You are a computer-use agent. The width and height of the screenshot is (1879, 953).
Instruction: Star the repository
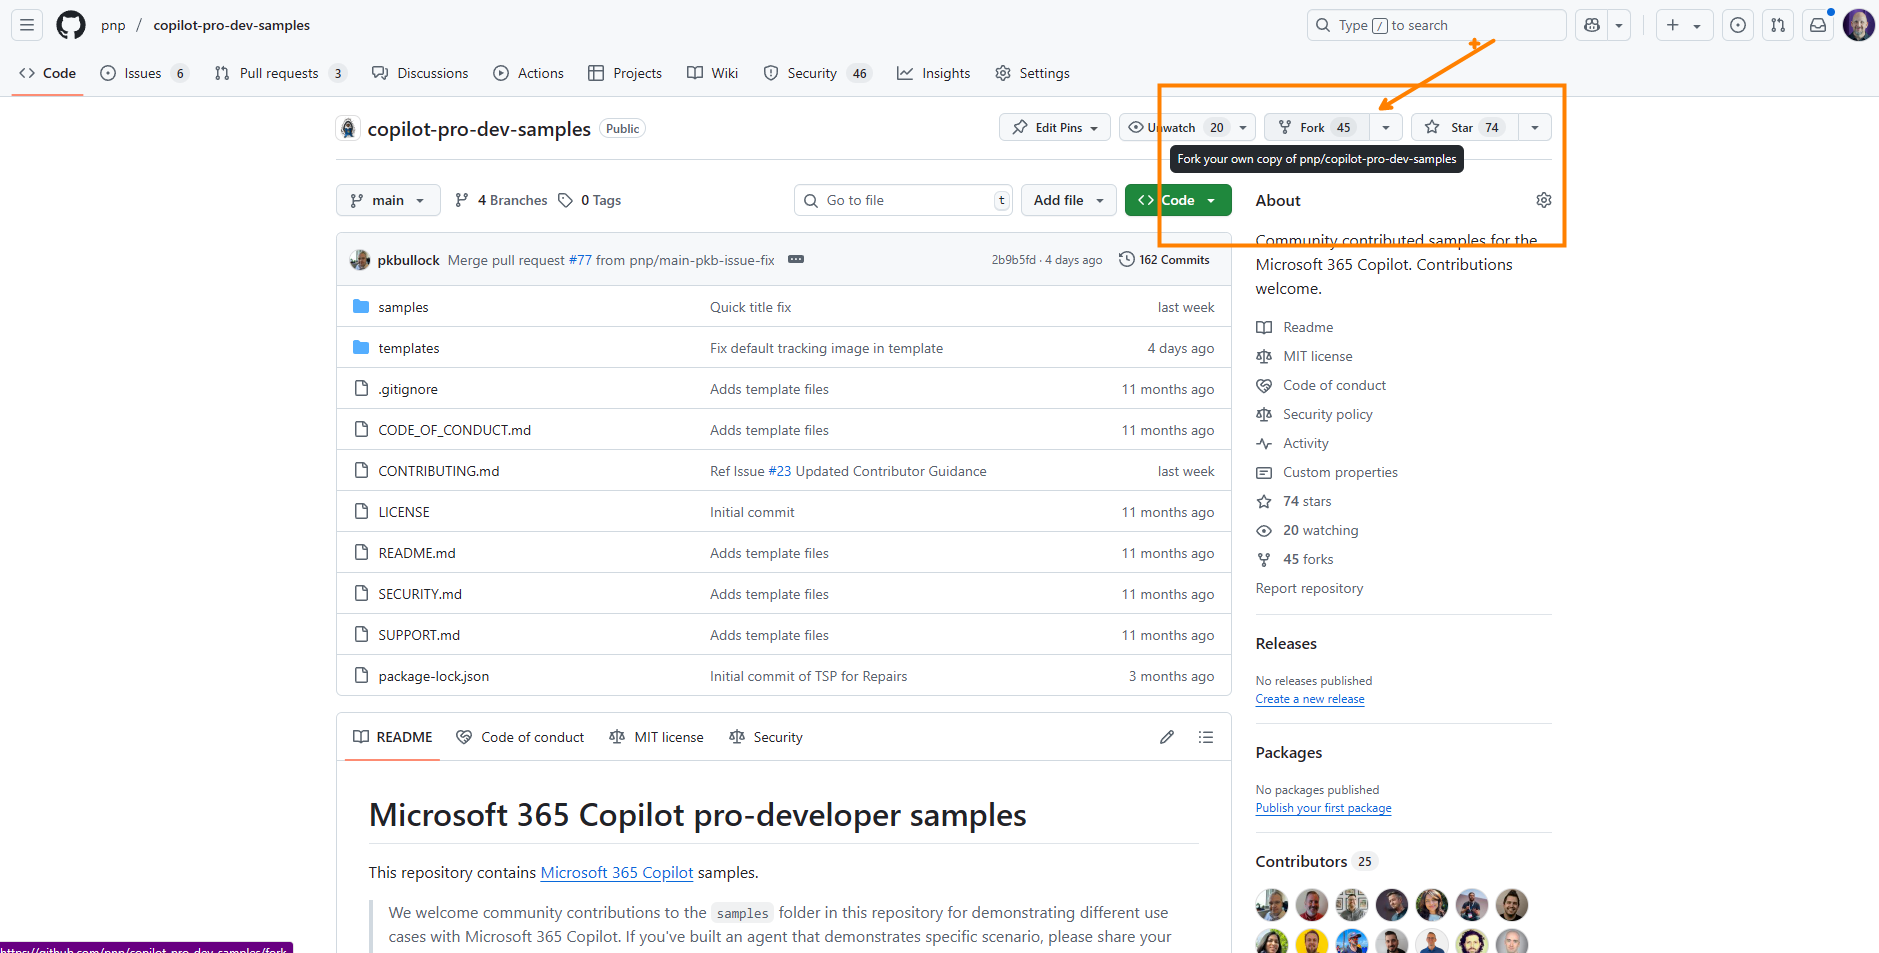click(x=1465, y=127)
